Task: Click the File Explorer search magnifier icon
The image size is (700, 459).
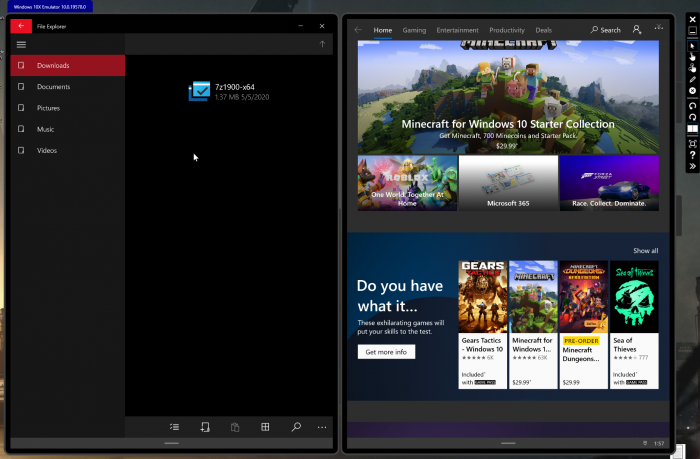Action: (296, 427)
